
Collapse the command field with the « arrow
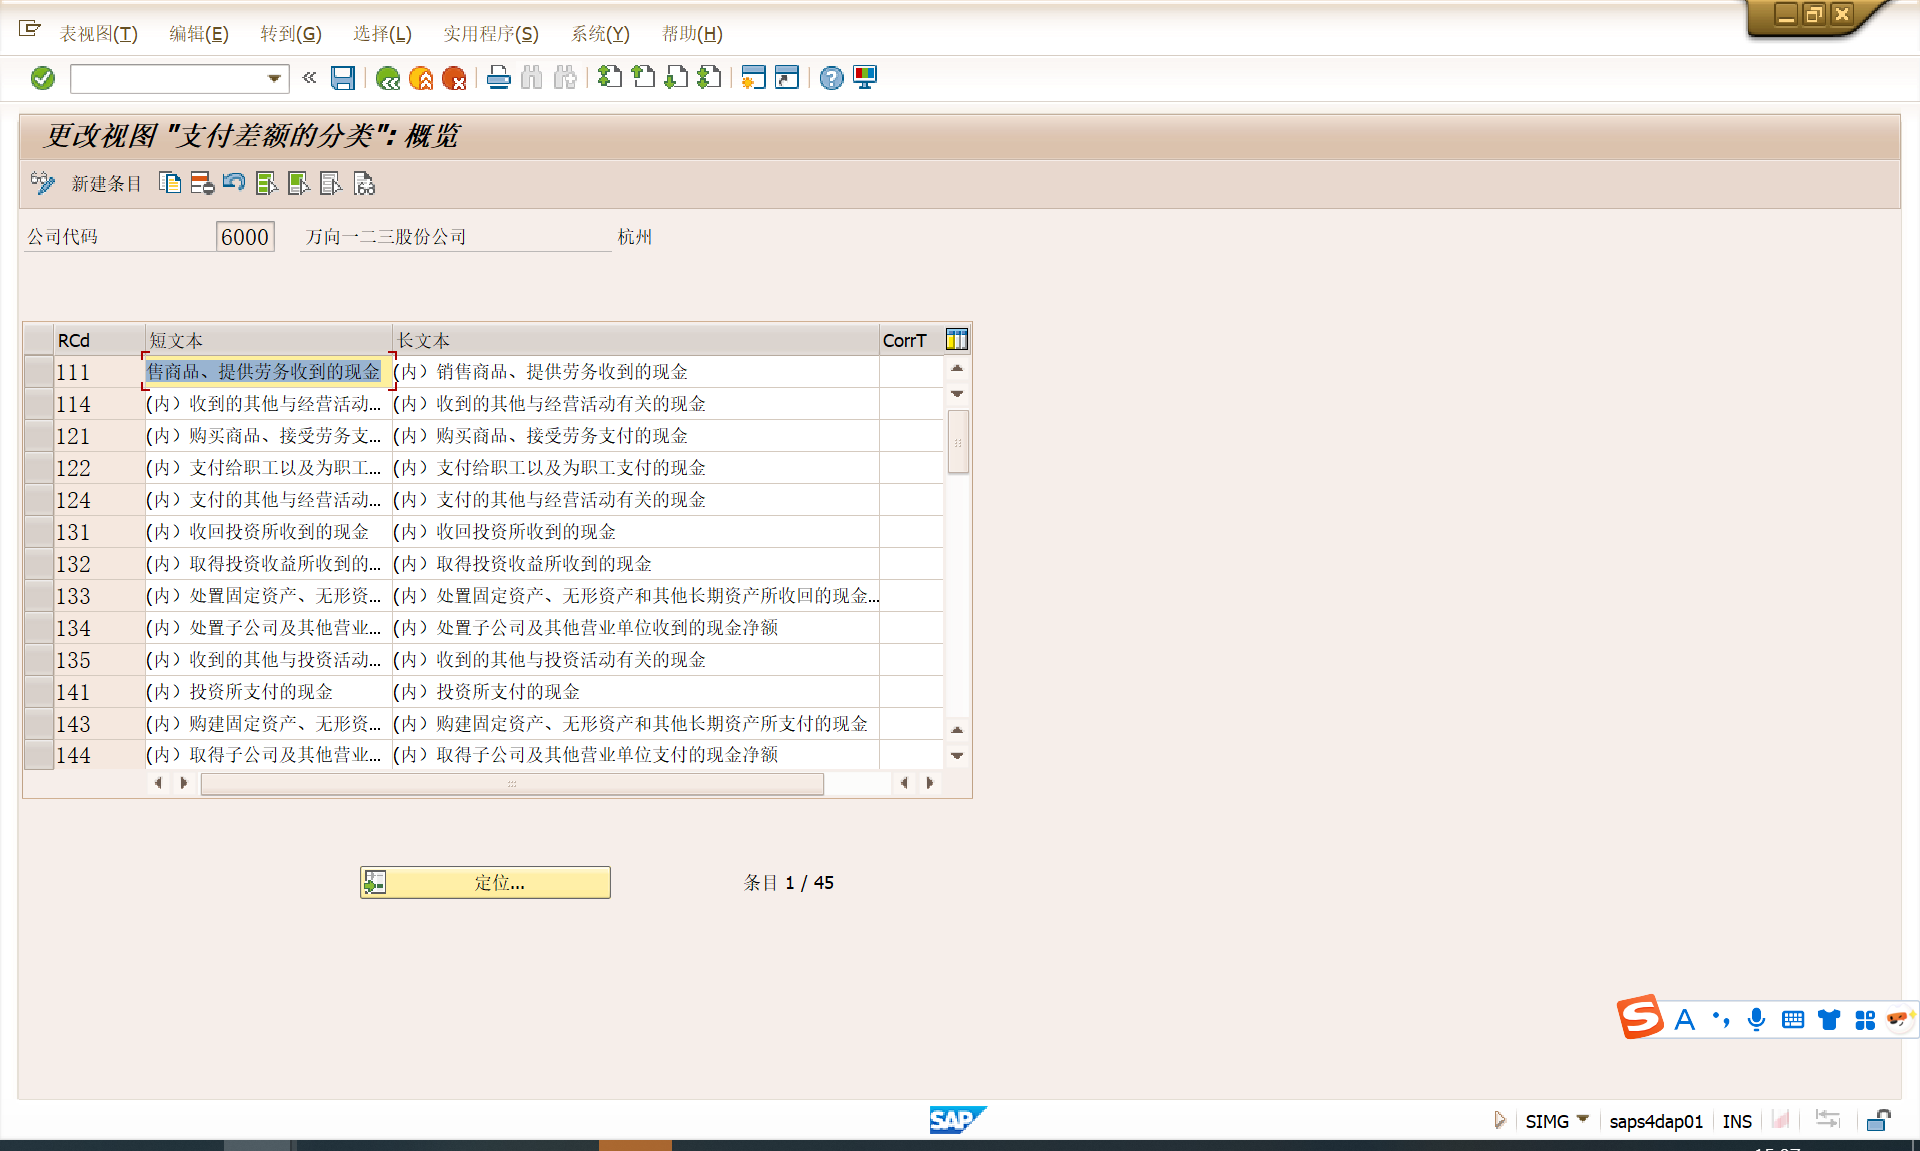[309, 78]
